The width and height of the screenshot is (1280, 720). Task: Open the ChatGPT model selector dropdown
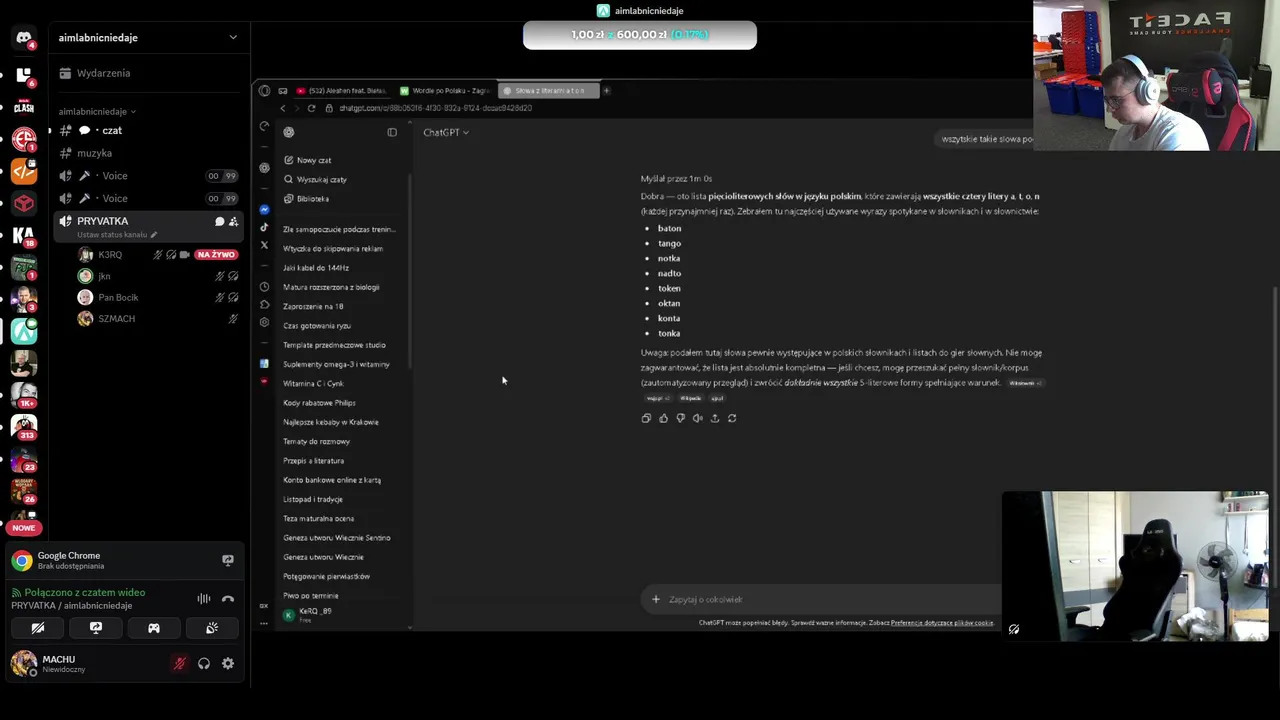click(x=446, y=132)
